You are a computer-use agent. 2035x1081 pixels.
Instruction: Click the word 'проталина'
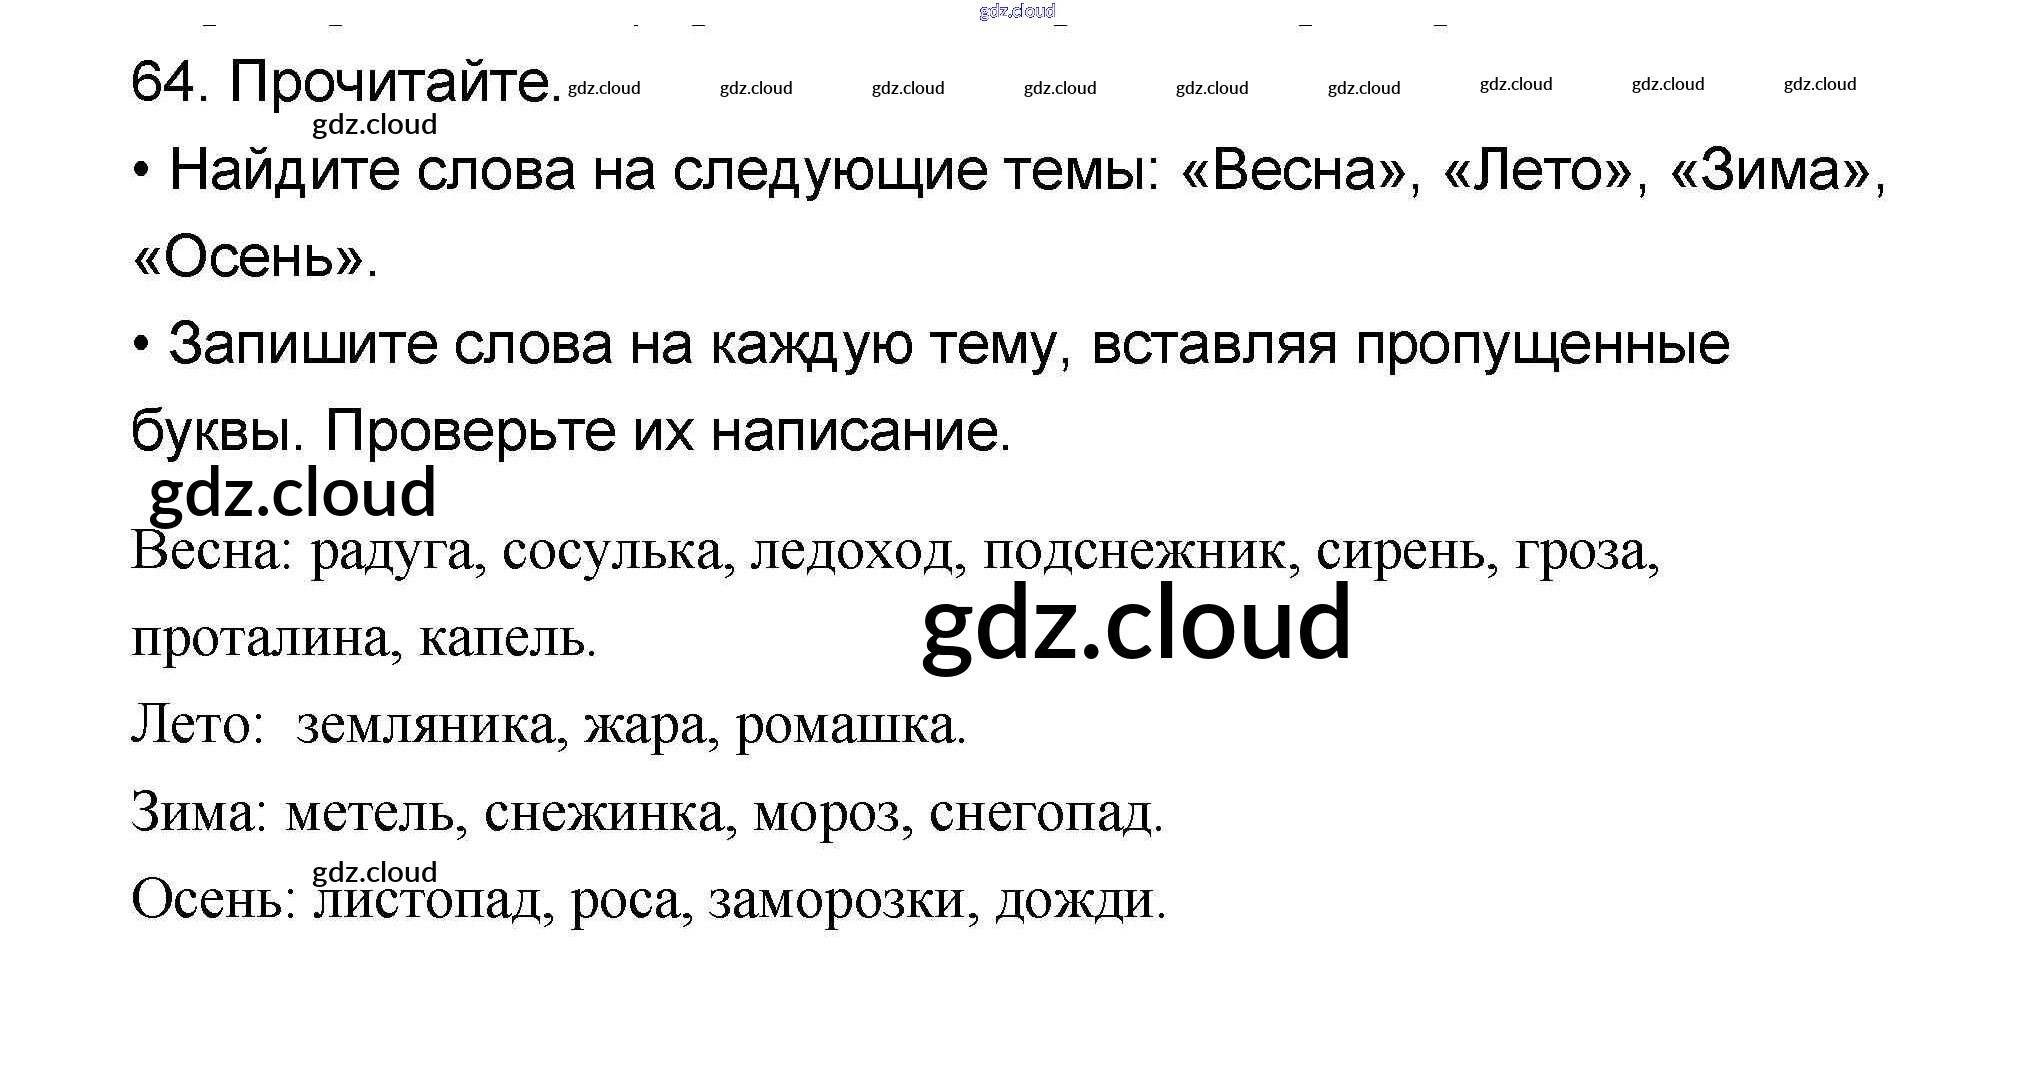point(261,638)
